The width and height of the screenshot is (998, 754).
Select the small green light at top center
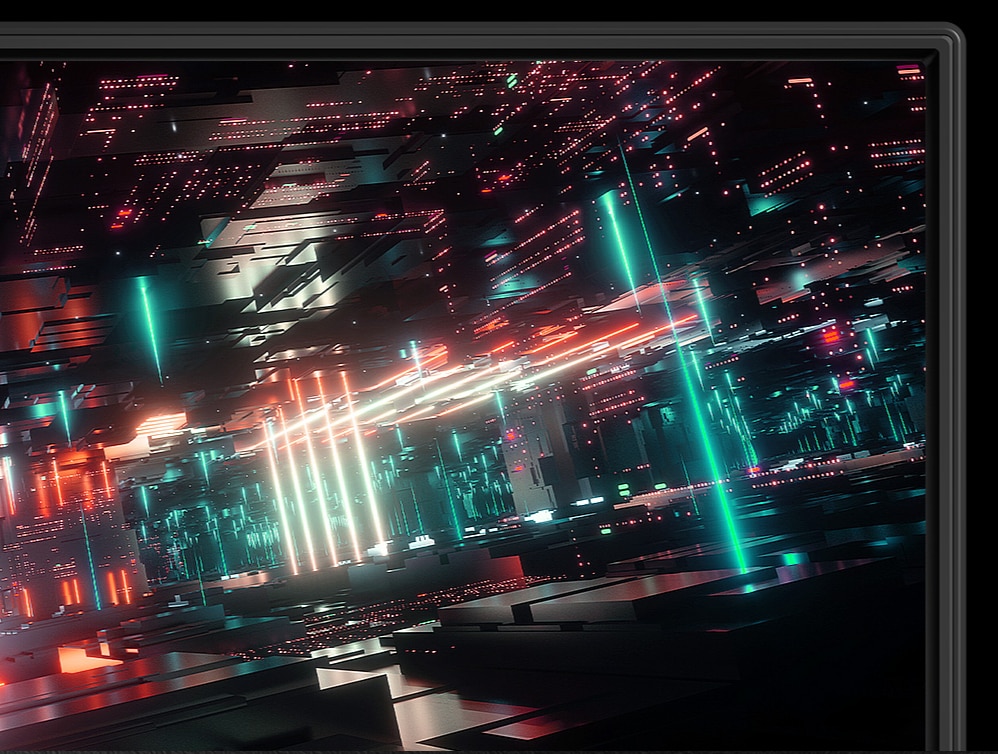[x=512, y=80]
